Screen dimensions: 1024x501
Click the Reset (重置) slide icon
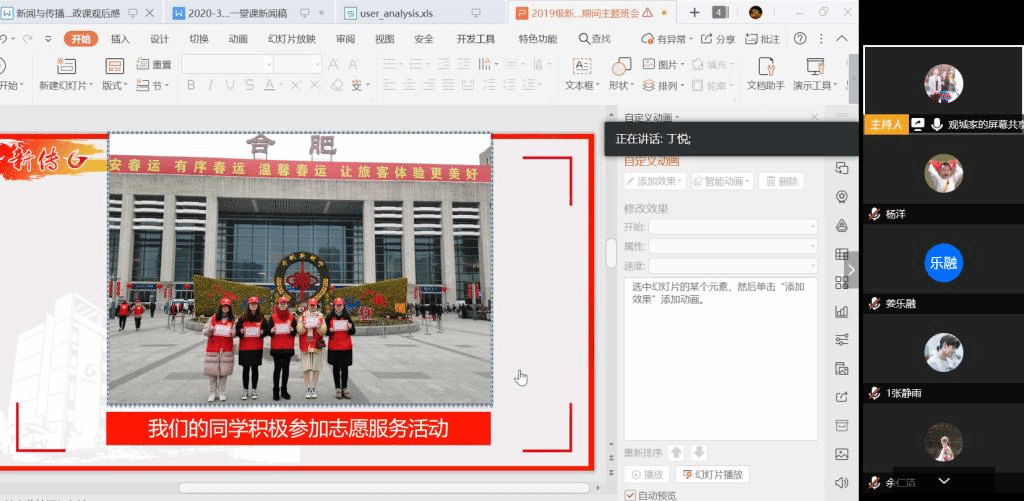142,64
